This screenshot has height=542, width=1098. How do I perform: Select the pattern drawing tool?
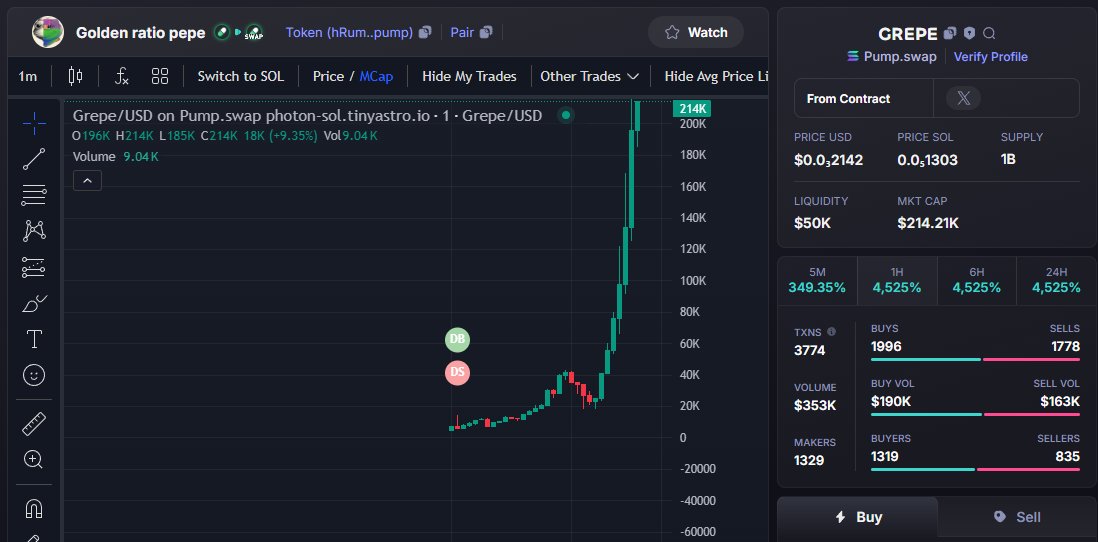click(x=34, y=231)
